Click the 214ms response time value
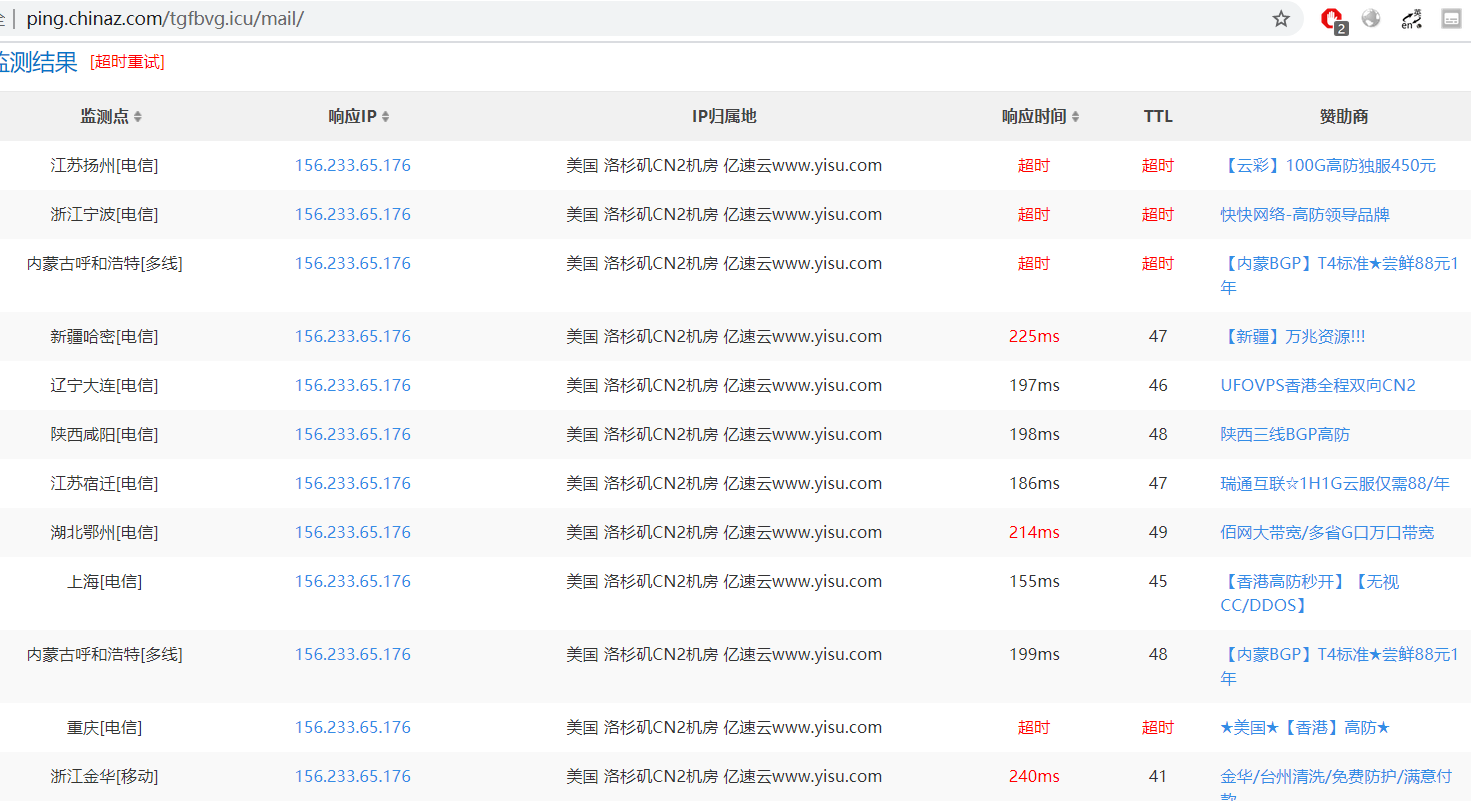This screenshot has height=801, width=1471. 1034,533
